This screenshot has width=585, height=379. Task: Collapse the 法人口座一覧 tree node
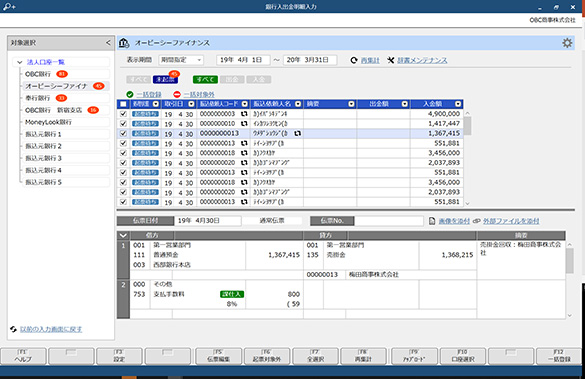(x=19, y=62)
